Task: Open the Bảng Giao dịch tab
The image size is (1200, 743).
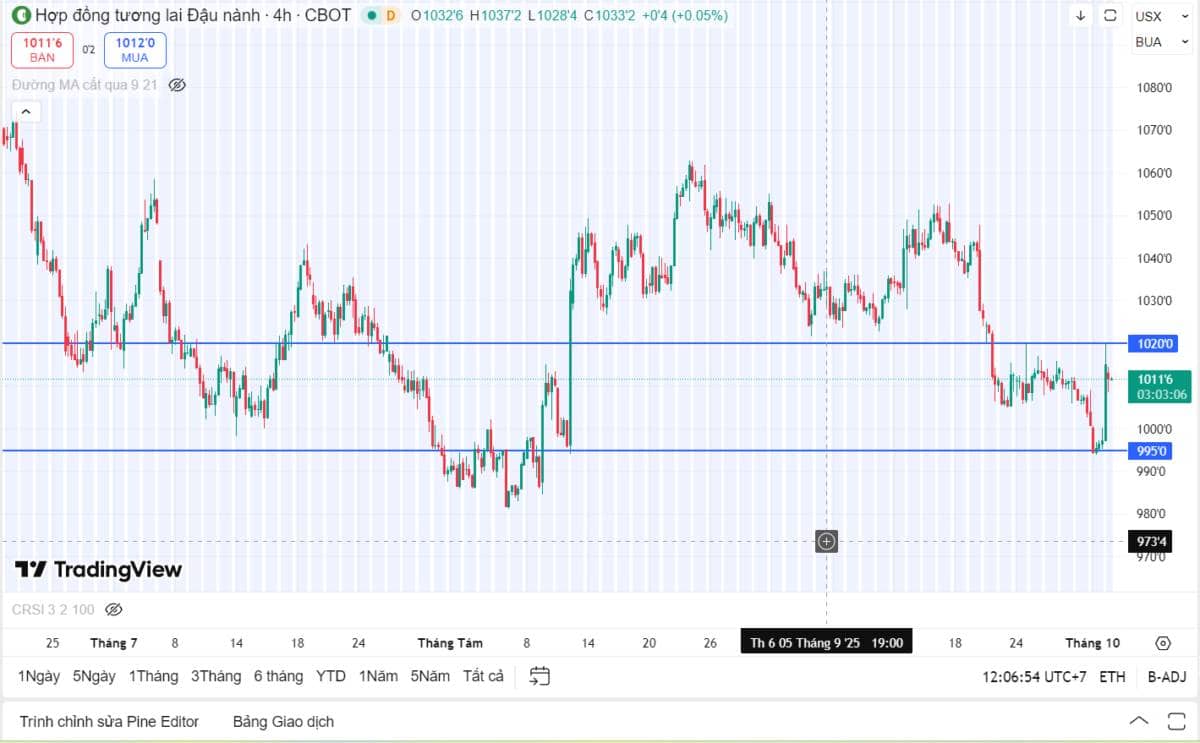Action: tap(283, 721)
